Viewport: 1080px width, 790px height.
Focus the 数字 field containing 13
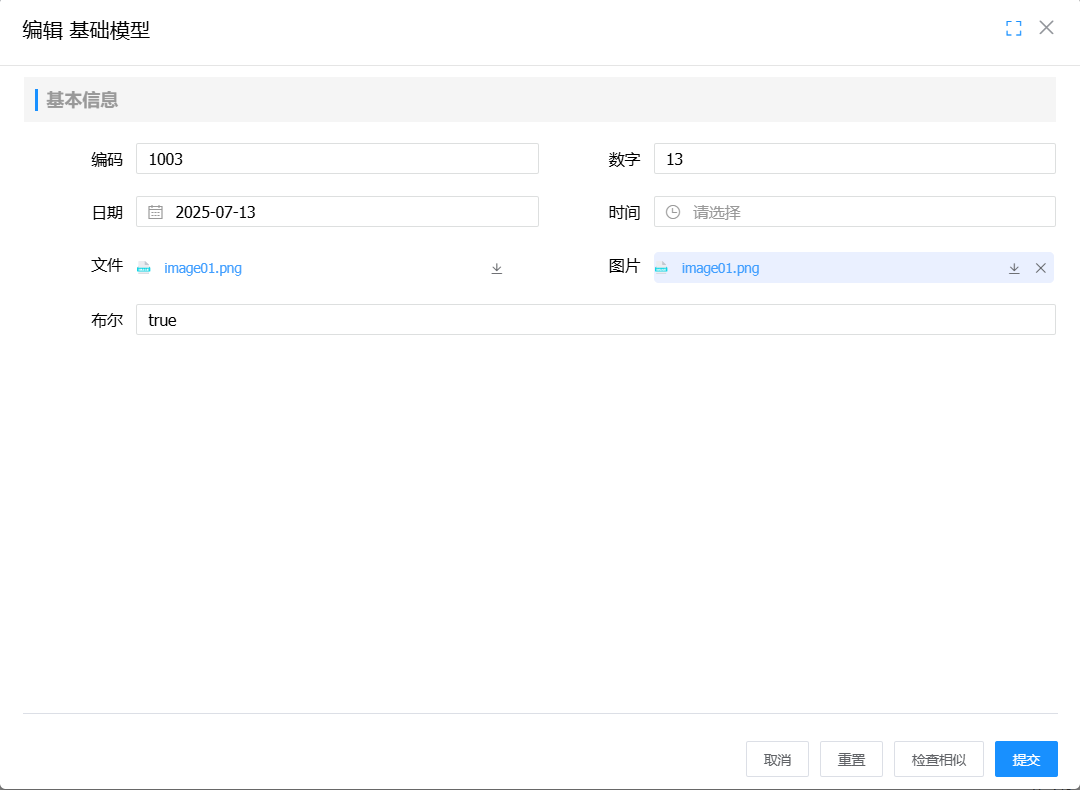click(x=854, y=159)
